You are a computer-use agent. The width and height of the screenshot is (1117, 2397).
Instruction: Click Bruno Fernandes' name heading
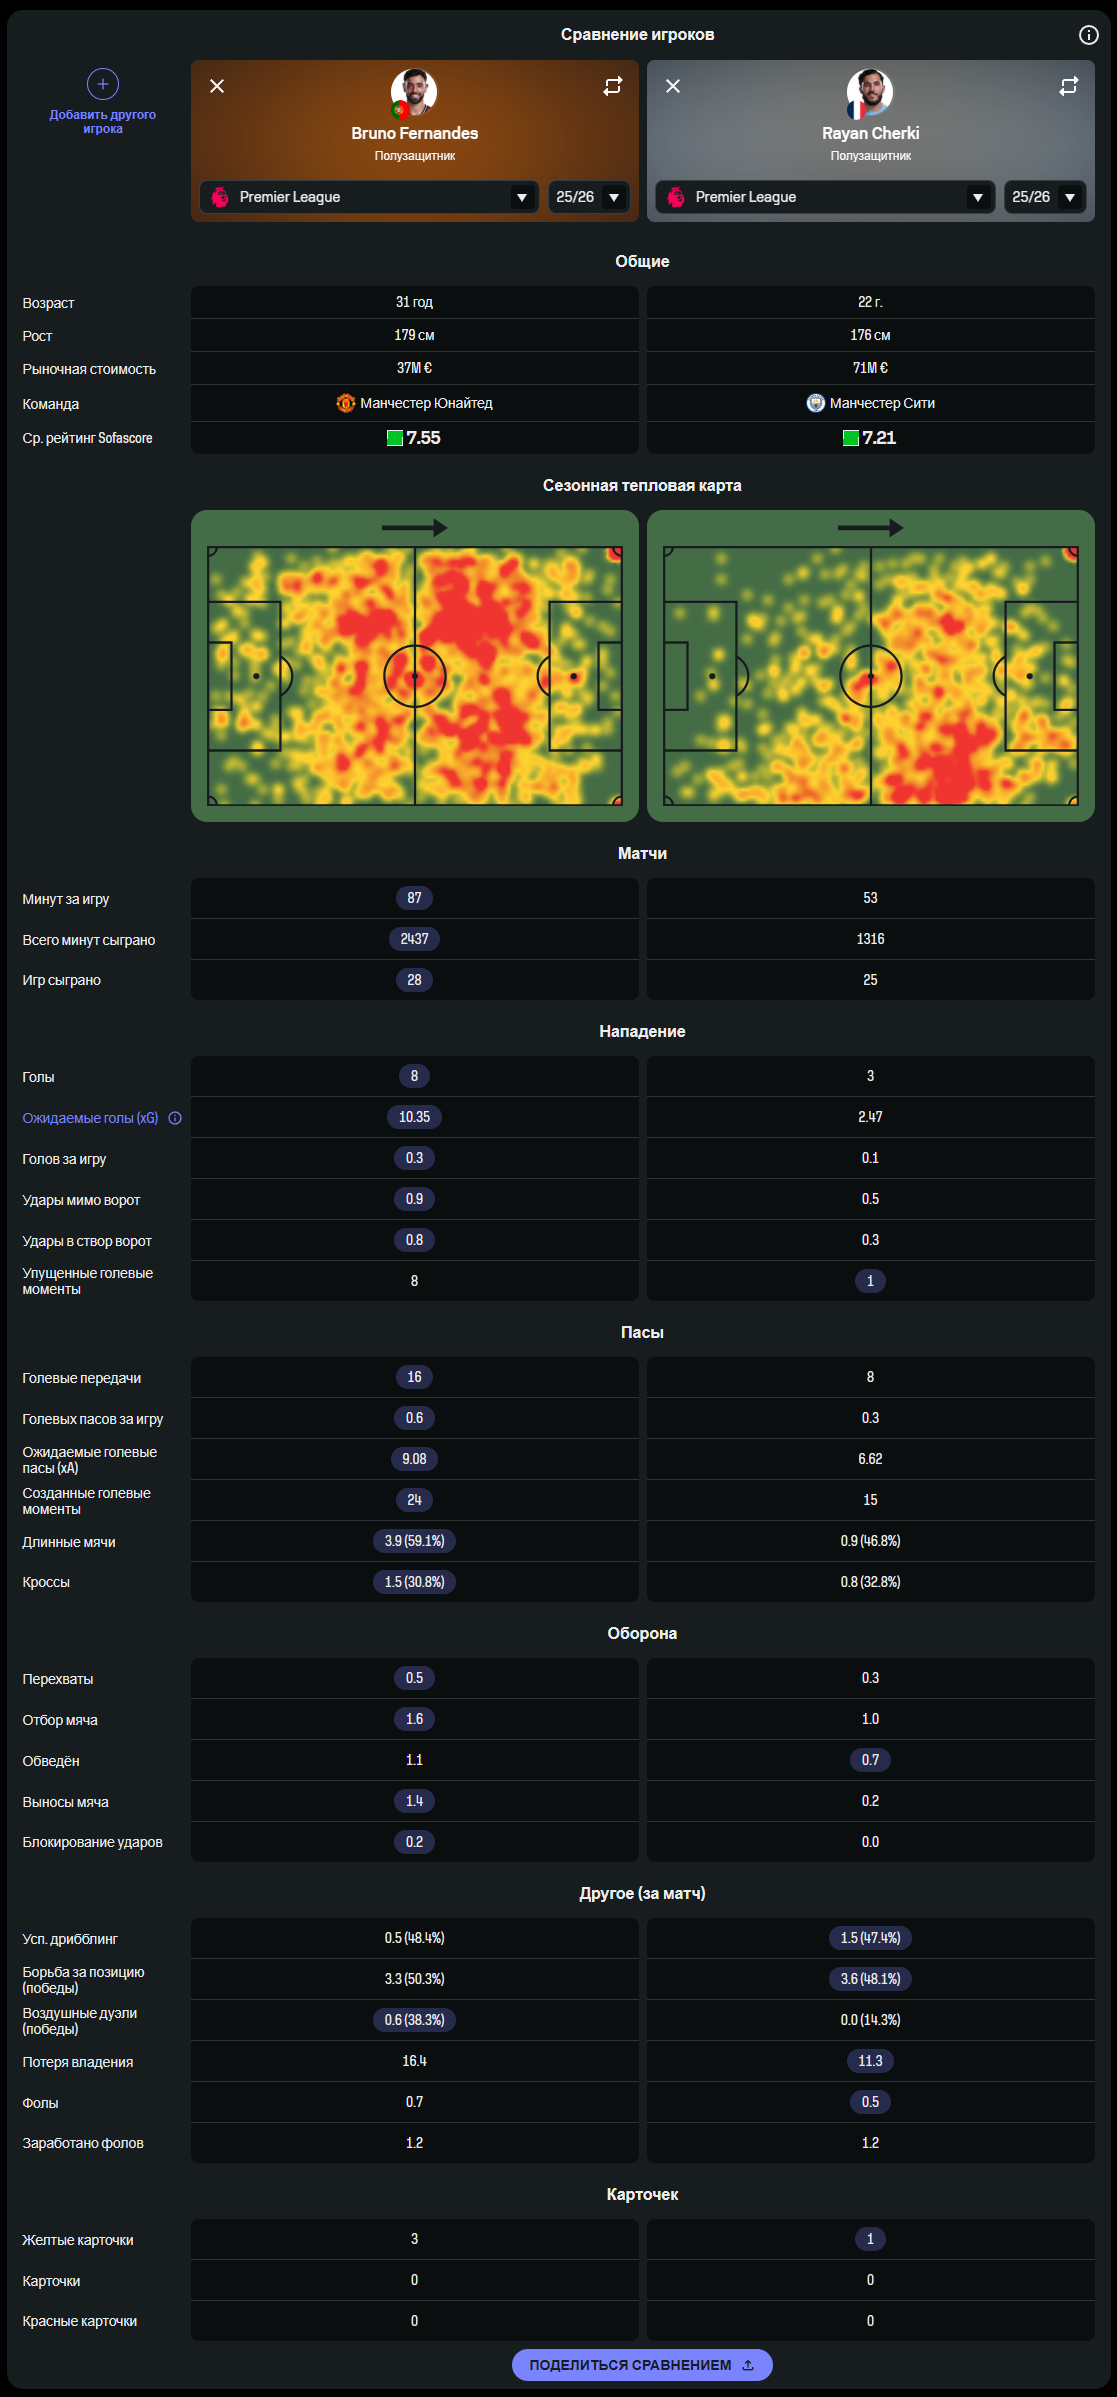point(414,133)
